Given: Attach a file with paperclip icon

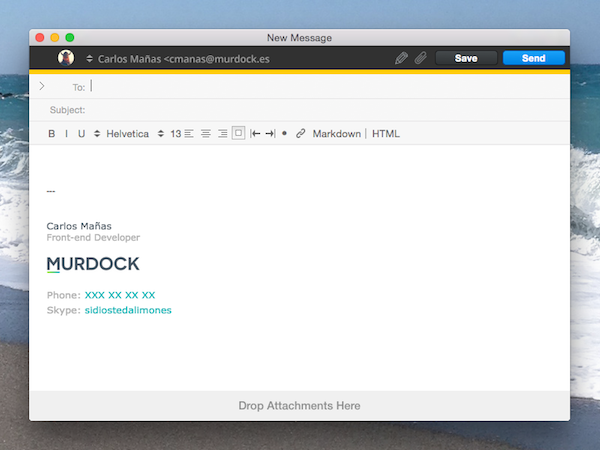Looking at the screenshot, I should (421, 58).
